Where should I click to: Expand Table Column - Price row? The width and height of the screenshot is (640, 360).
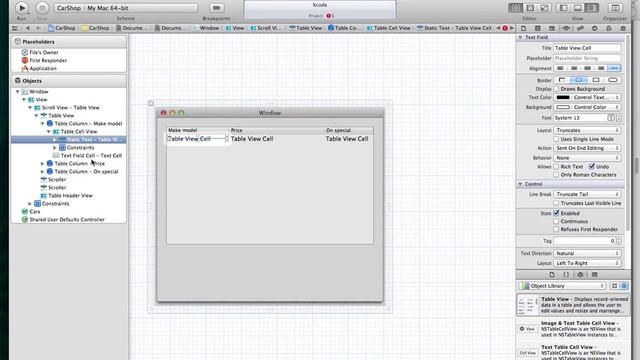42,164
